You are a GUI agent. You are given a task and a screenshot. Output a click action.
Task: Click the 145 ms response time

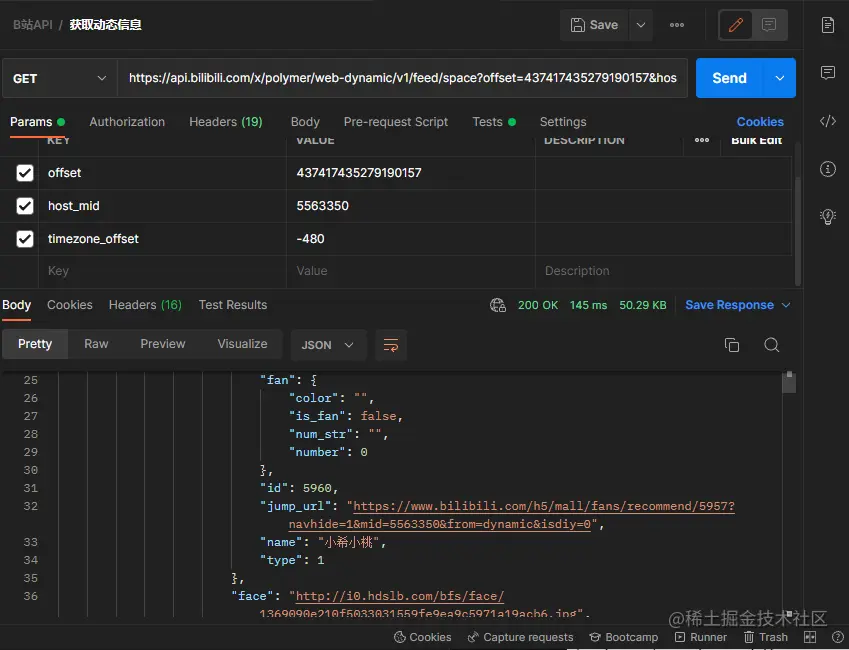pos(588,305)
